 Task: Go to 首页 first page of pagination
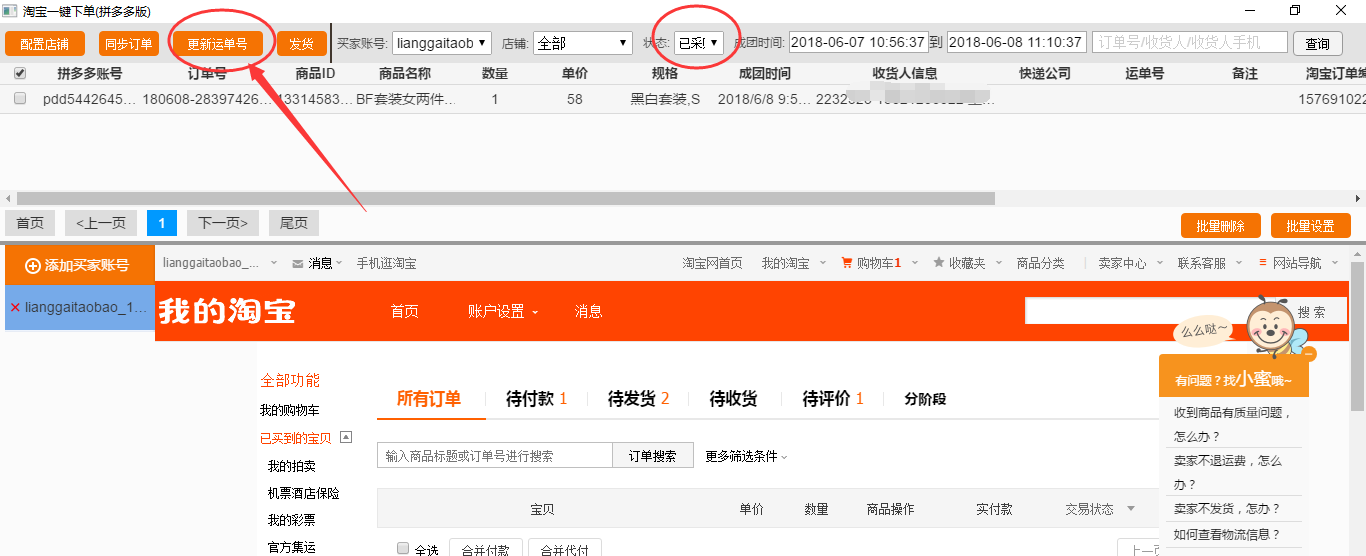coord(30,223)
